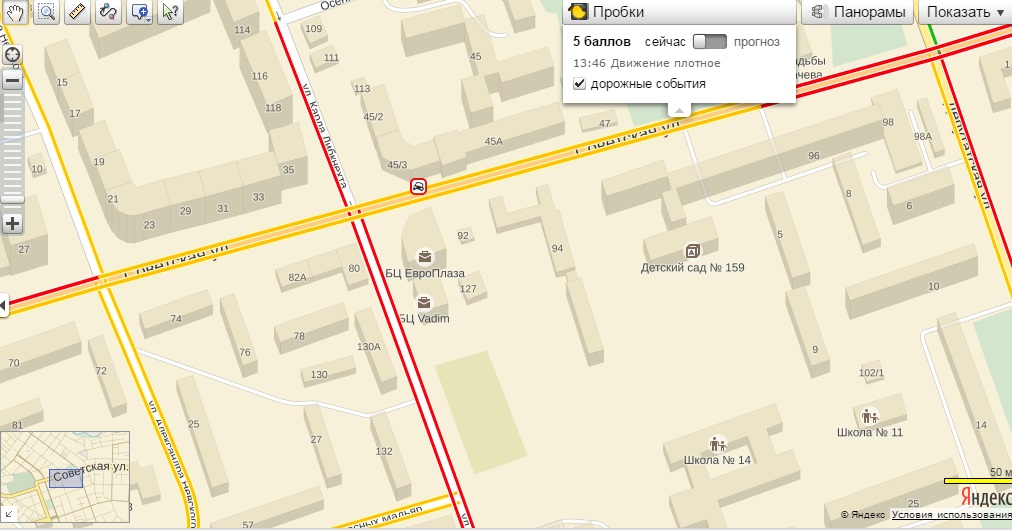Click the zoom level slider track
The image size is (1012, 530).
[x=12, y=147]
